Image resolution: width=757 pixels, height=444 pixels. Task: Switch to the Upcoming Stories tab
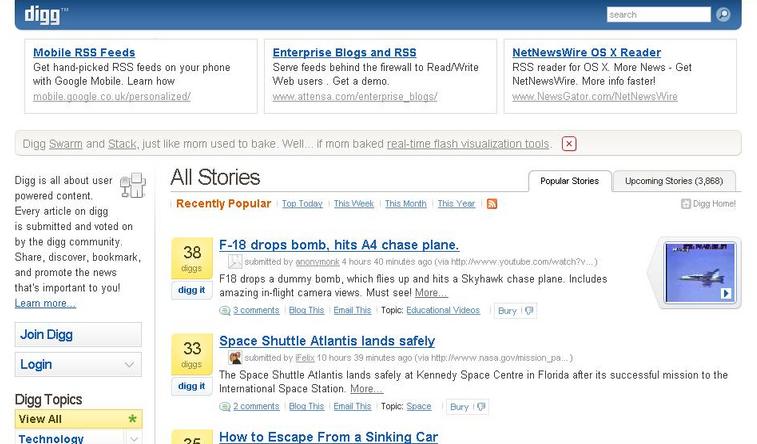tap(674, 181)
